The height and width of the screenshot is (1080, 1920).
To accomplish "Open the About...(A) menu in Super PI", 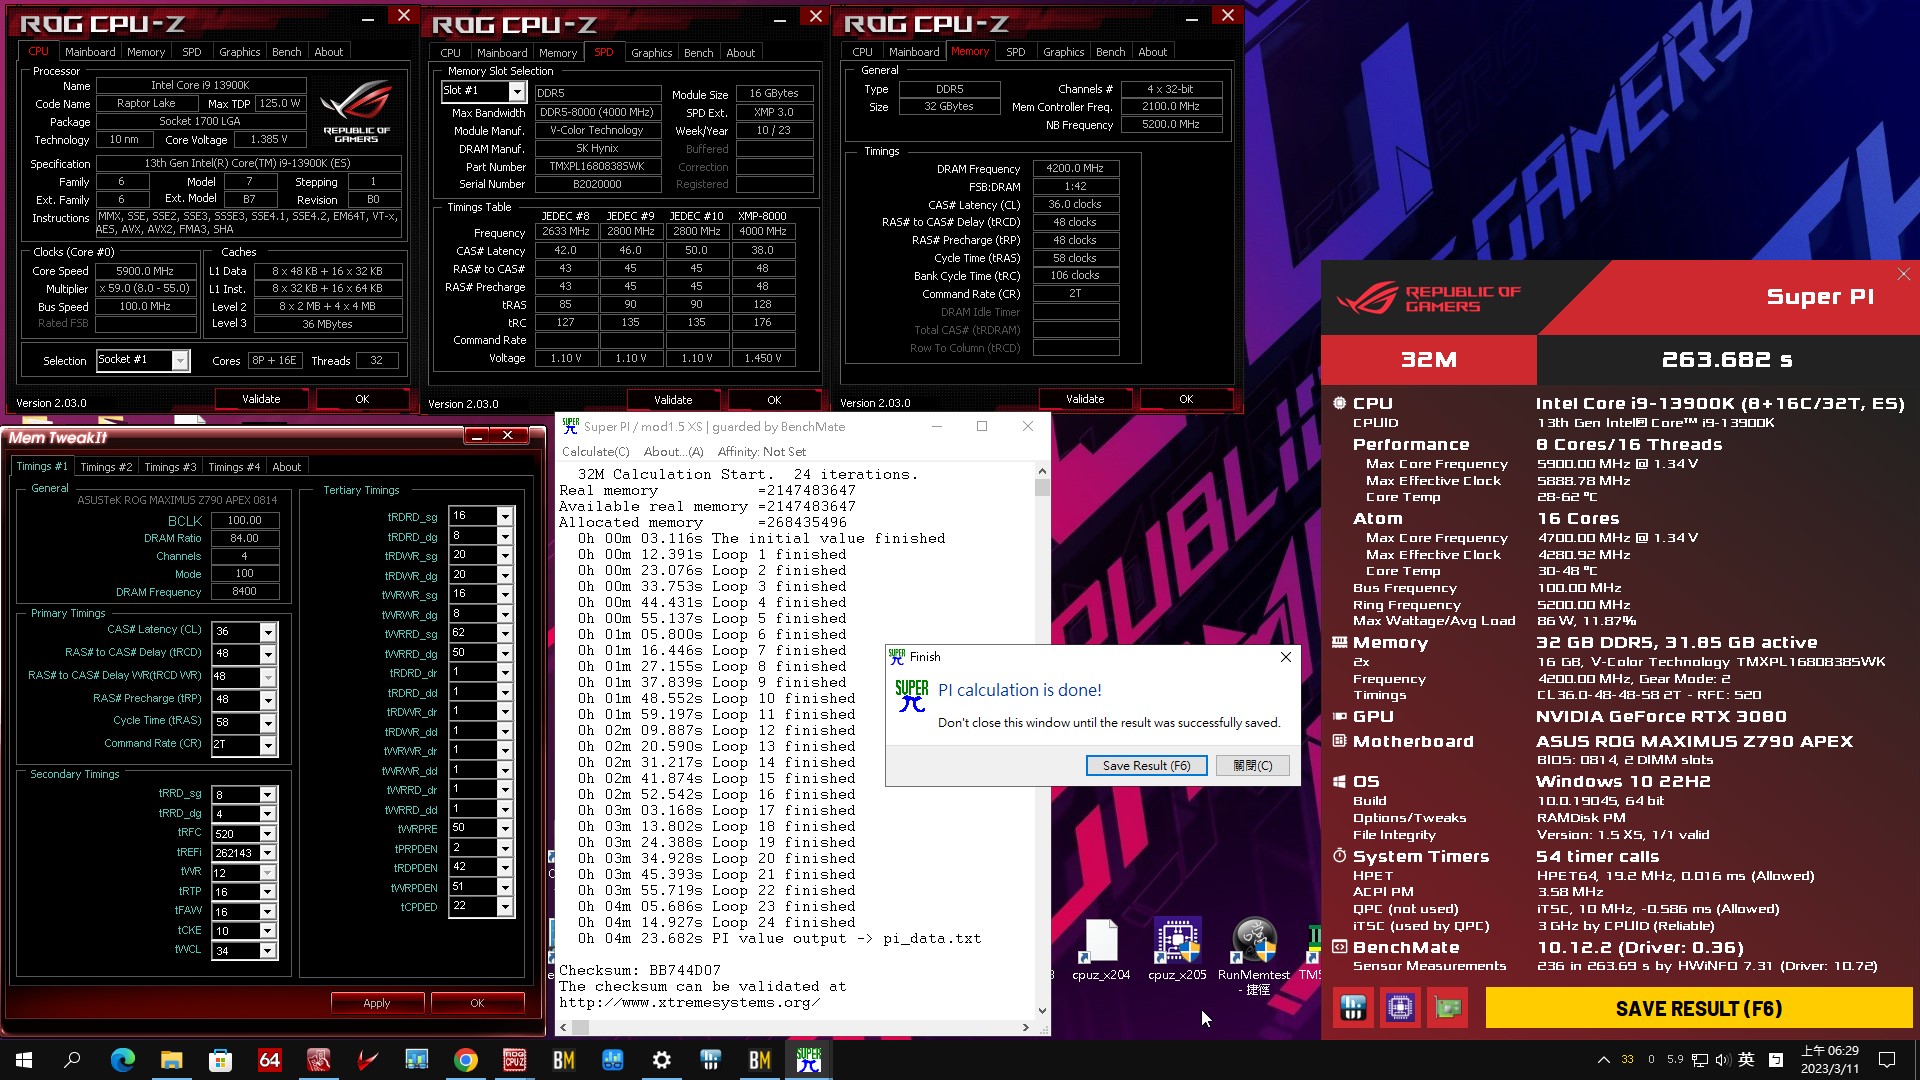I will click(673, 452).
